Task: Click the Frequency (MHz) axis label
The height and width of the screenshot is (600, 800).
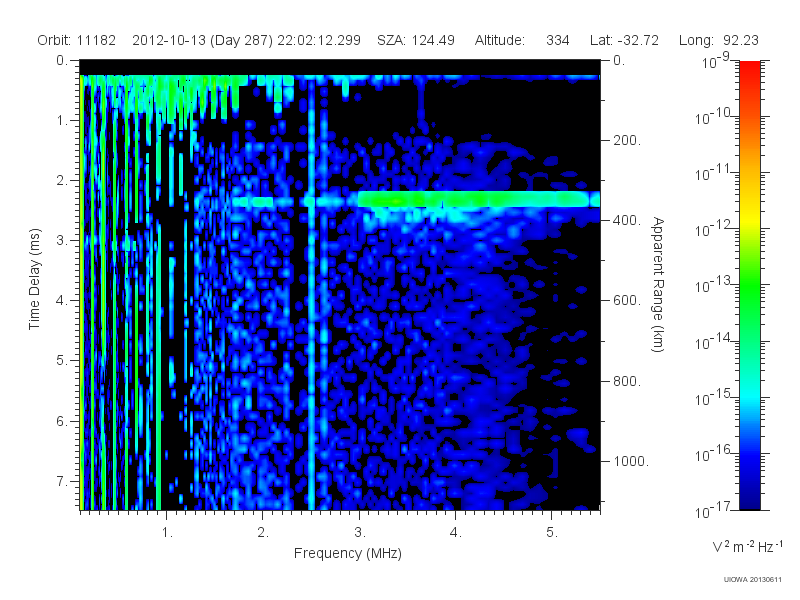Action: coord(348,554)
